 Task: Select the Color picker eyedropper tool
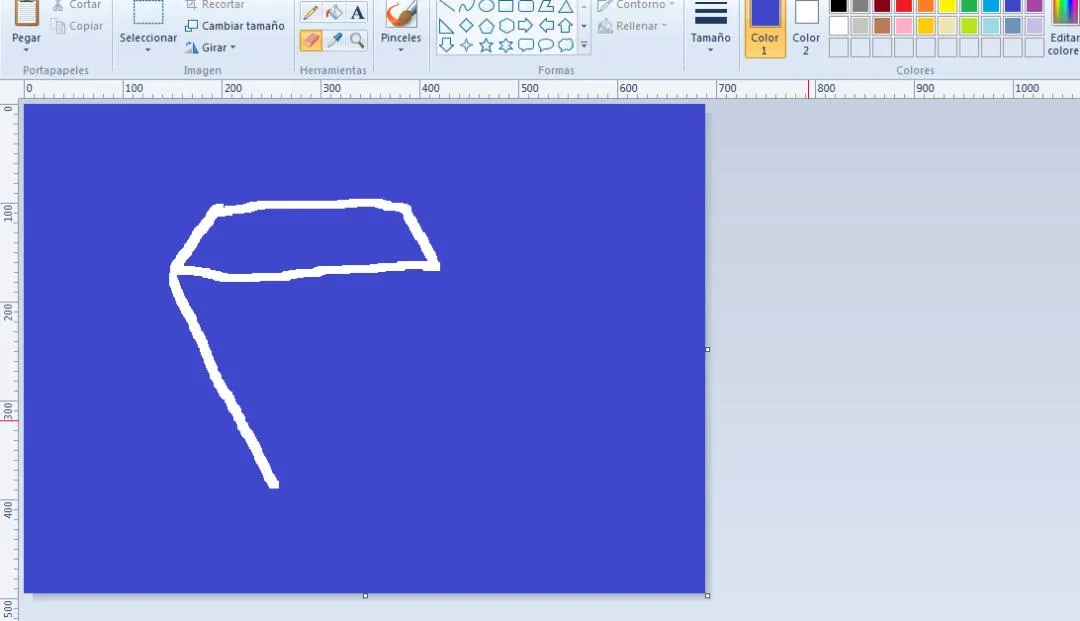(x=334, y=41)
